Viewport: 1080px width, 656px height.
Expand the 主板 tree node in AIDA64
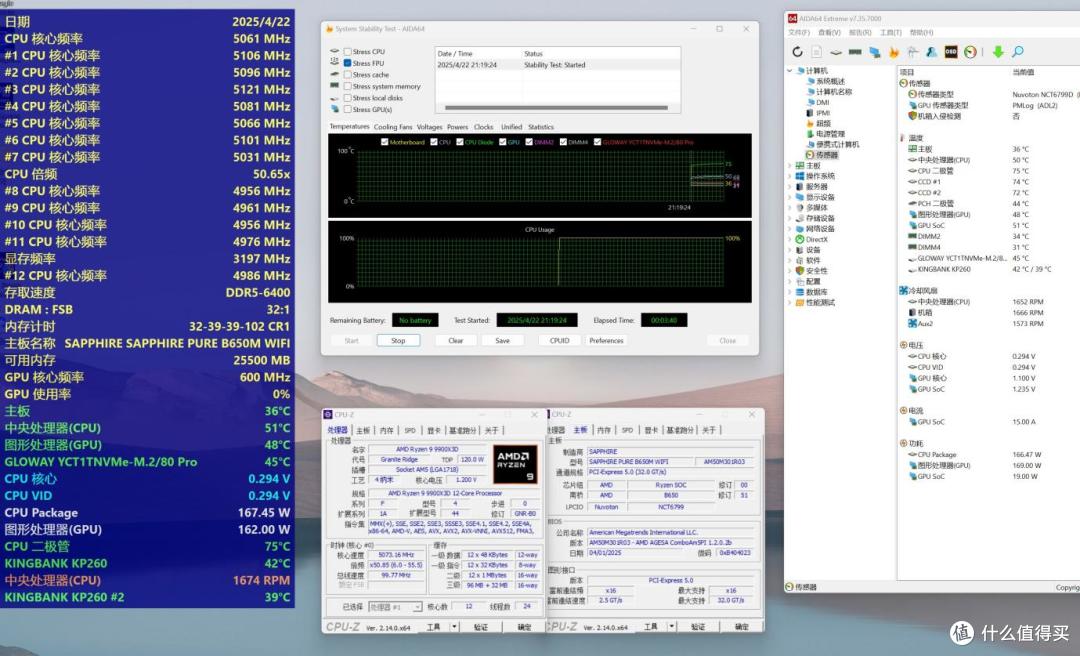point(790,165)
